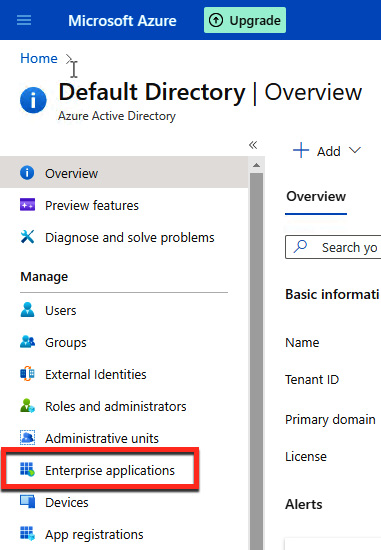381x550 pixels.
Task: Click the Upgrade arrow circle icon
Action: [x=216, y=20]
